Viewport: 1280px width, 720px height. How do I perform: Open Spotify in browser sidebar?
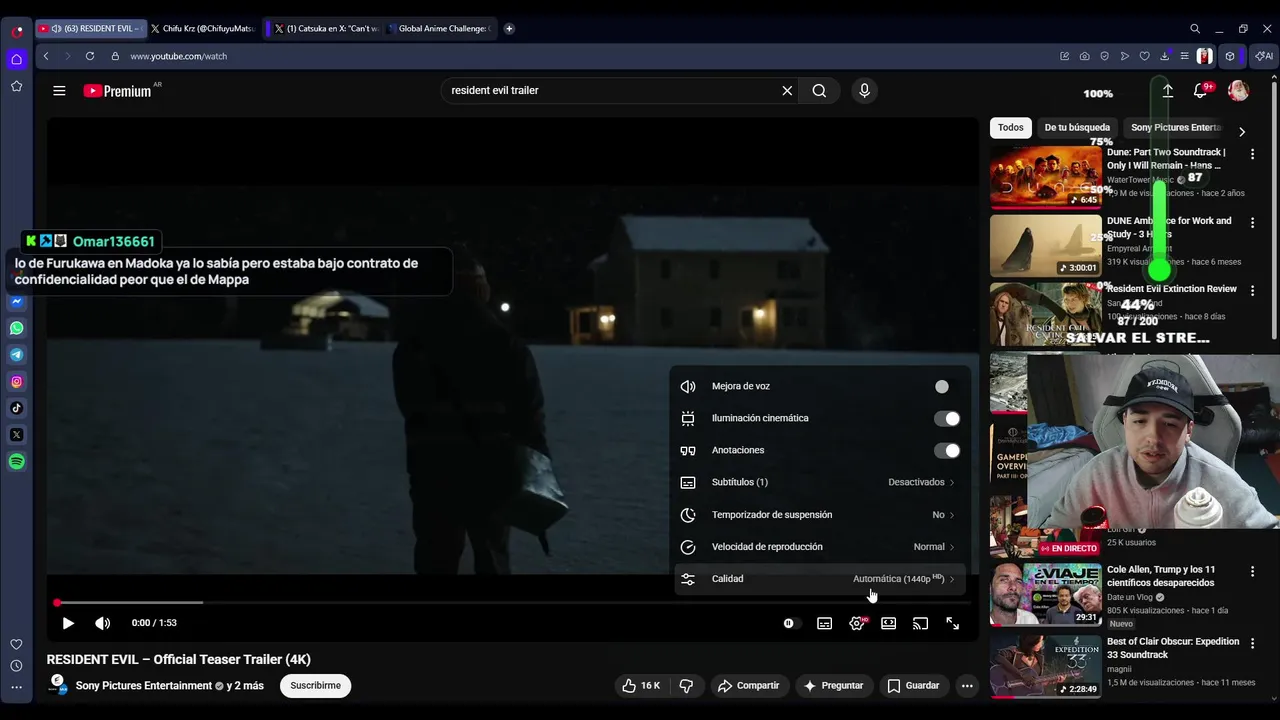(x=17, y=462)
